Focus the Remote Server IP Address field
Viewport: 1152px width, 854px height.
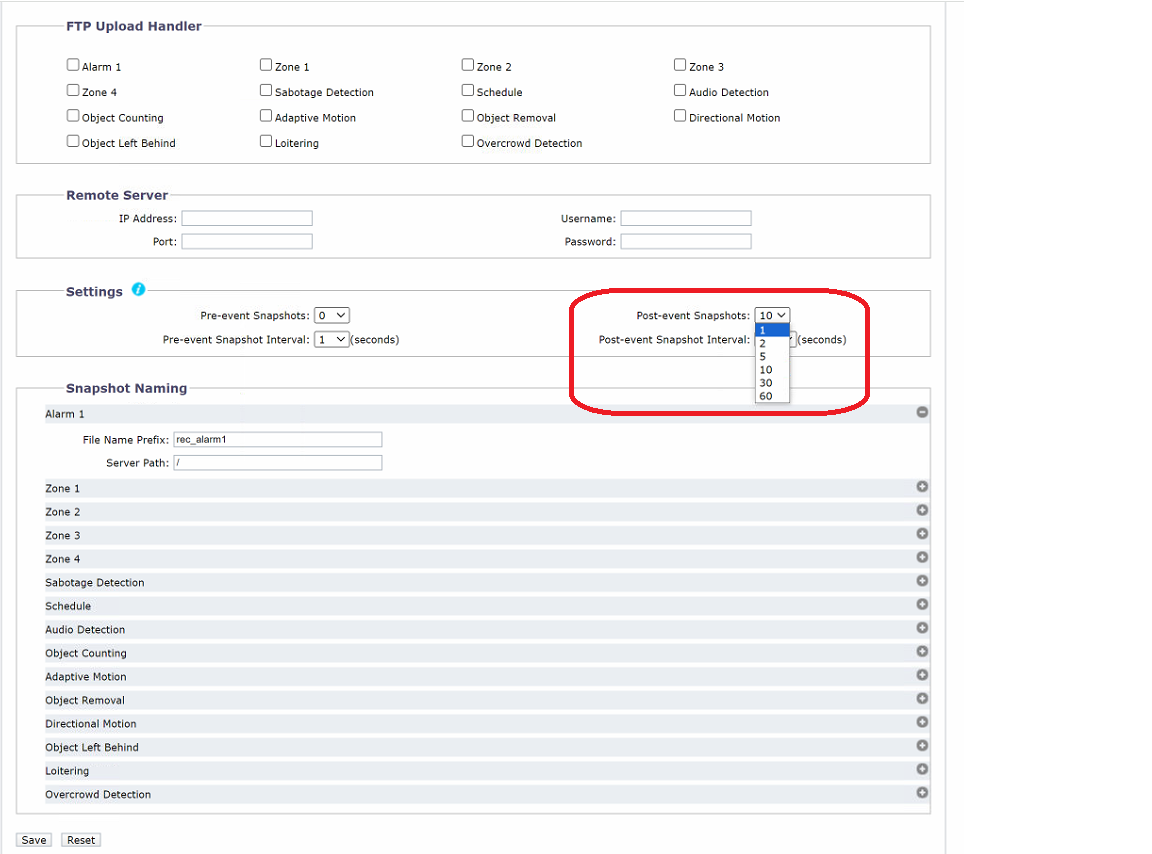(247, 218)
